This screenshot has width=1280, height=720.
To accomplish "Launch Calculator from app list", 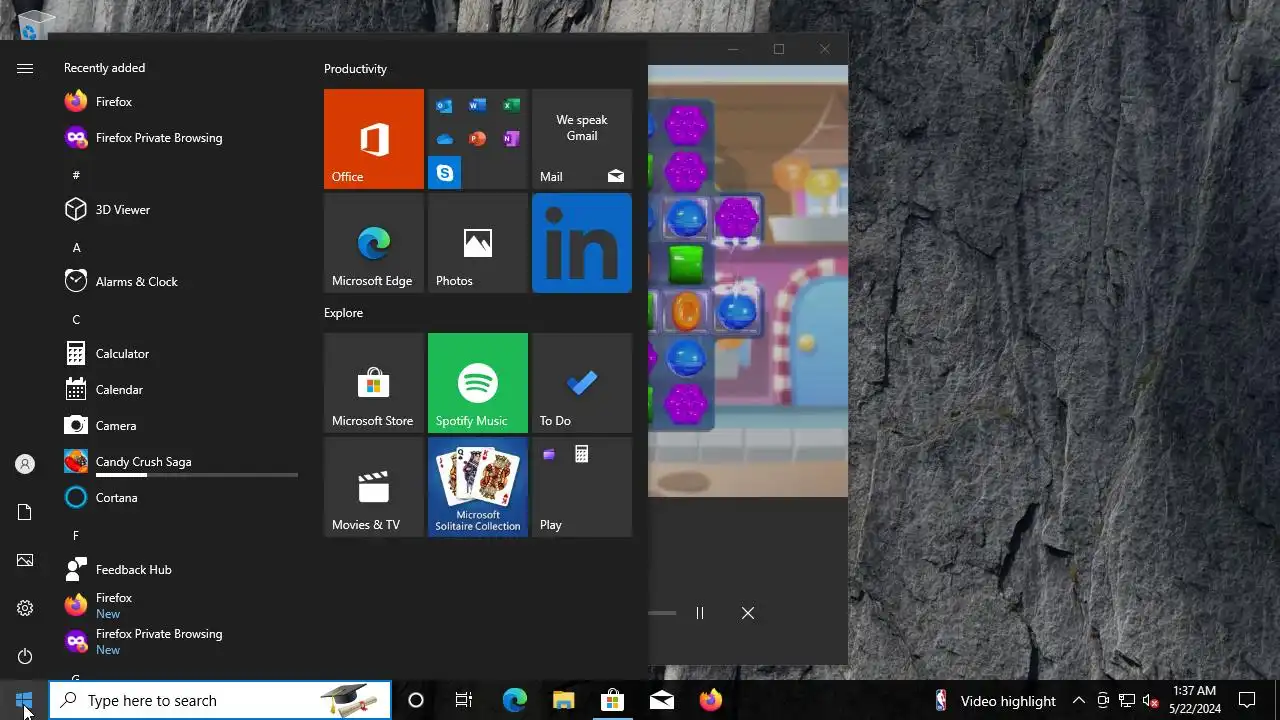I will [x=180, y=354].
